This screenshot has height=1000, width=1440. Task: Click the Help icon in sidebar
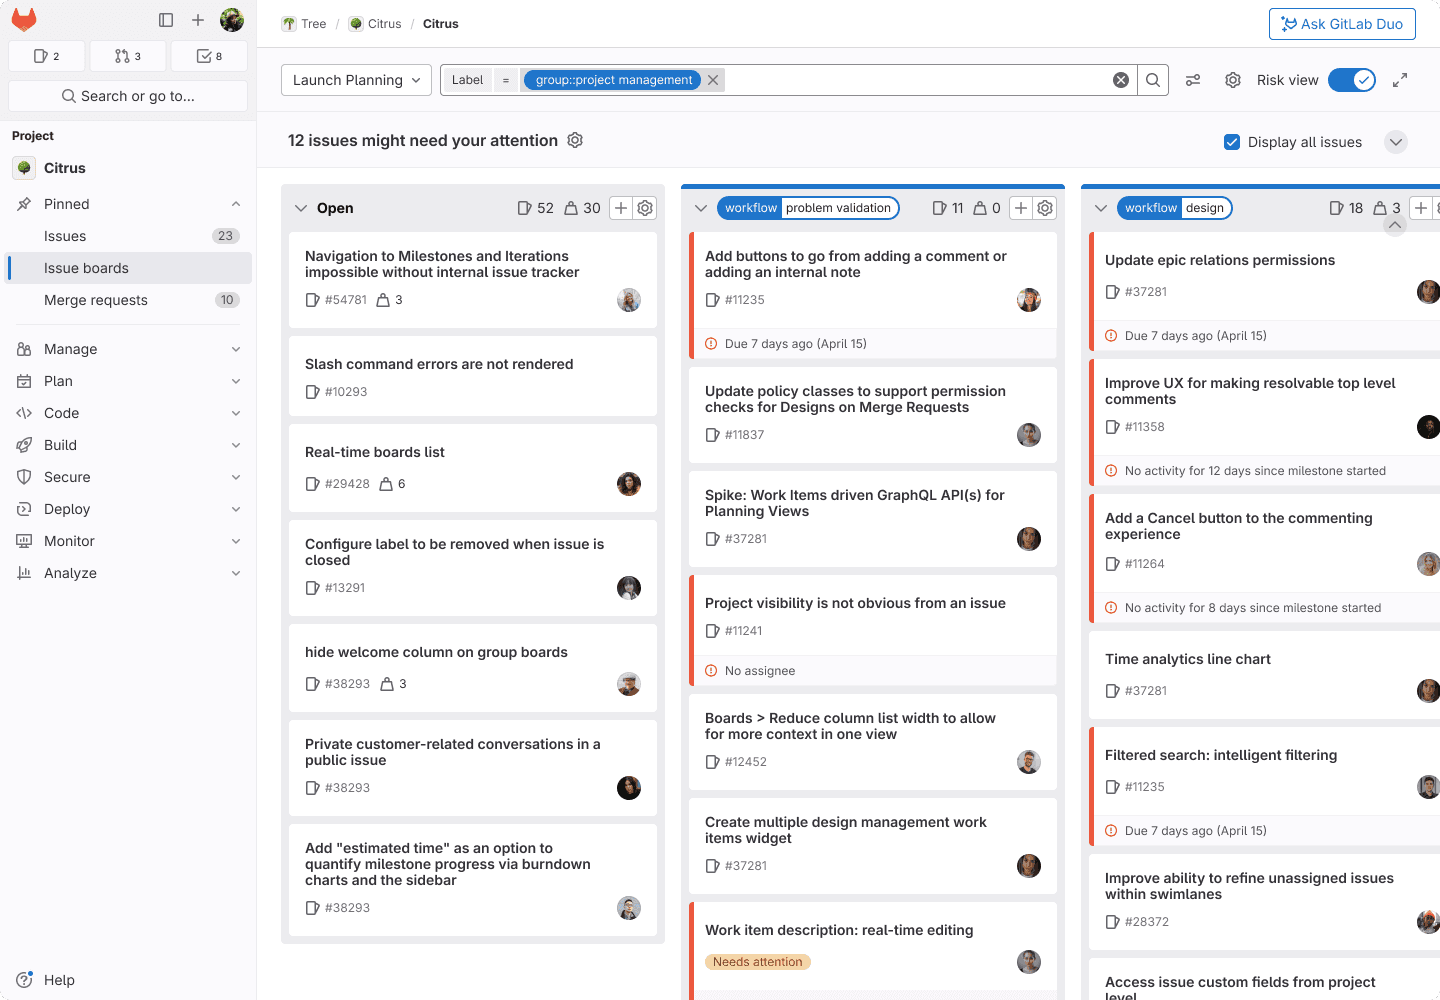(x=25, y=980)
